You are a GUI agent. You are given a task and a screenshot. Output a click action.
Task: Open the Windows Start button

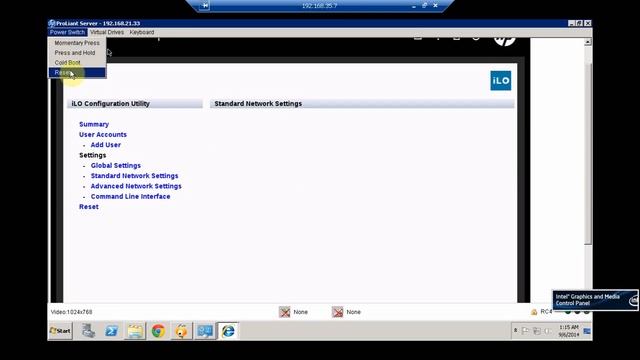(60, 331)
